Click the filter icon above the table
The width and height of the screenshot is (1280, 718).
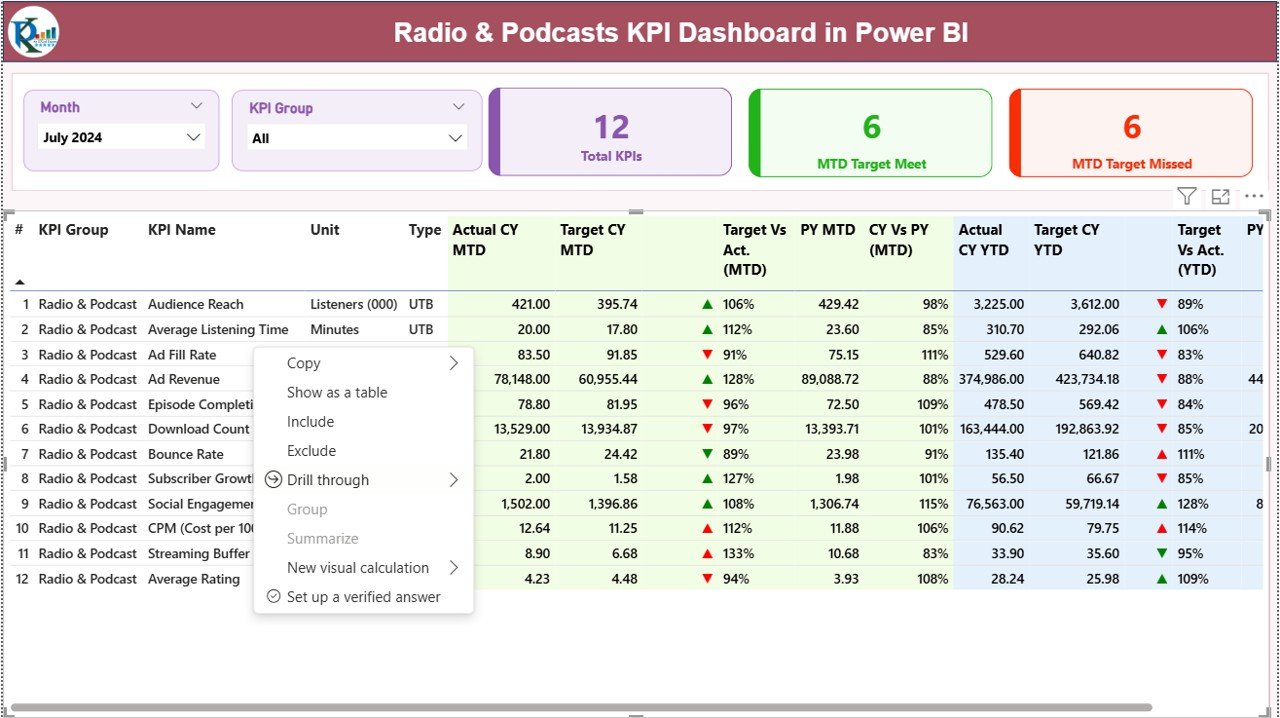click(1186, 197)
